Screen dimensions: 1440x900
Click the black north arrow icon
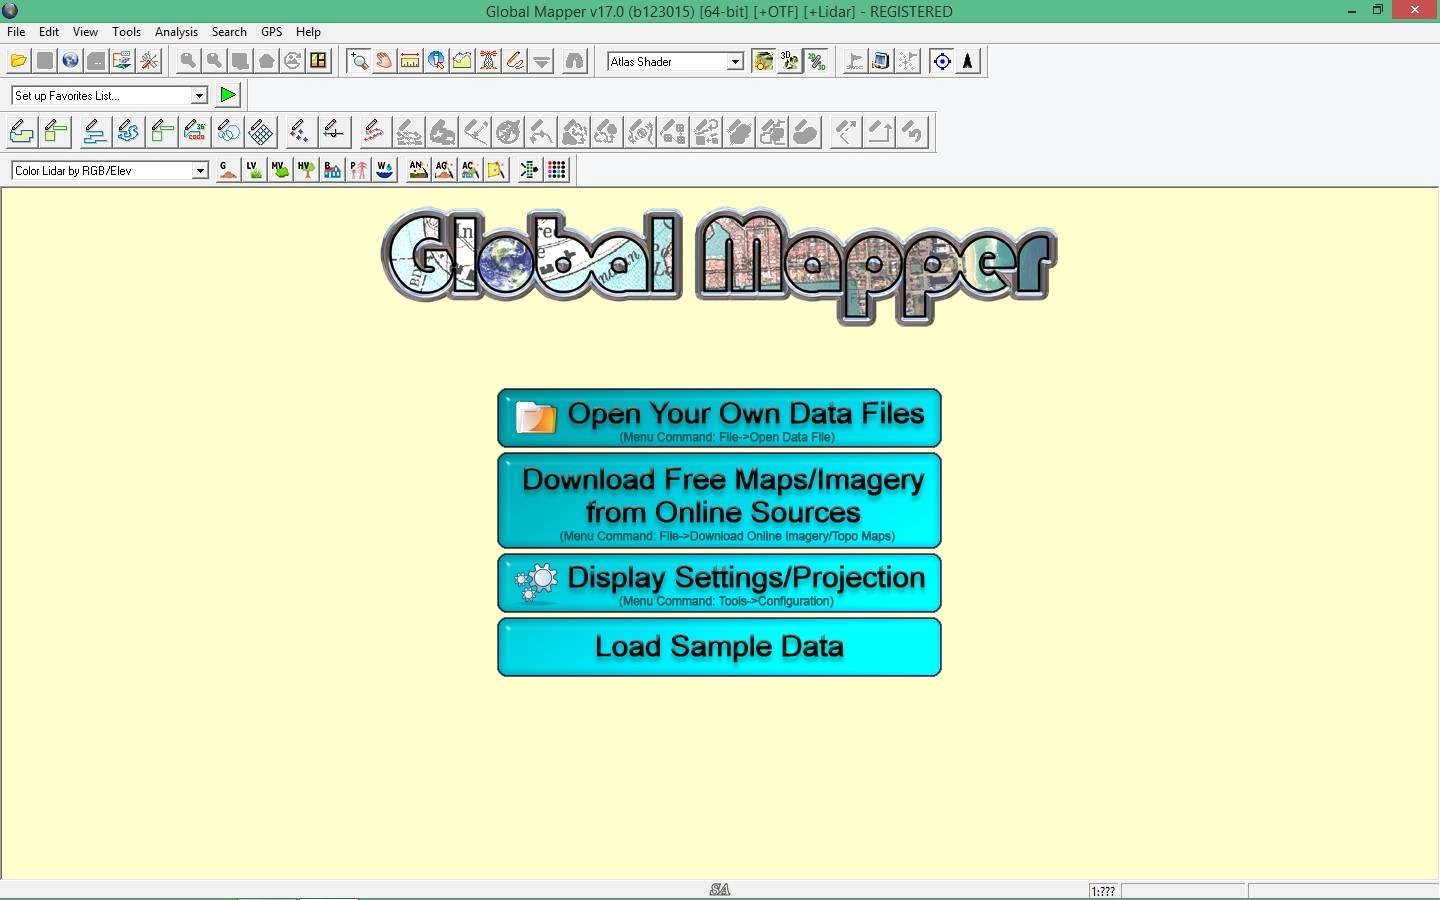tap(968, 61)
